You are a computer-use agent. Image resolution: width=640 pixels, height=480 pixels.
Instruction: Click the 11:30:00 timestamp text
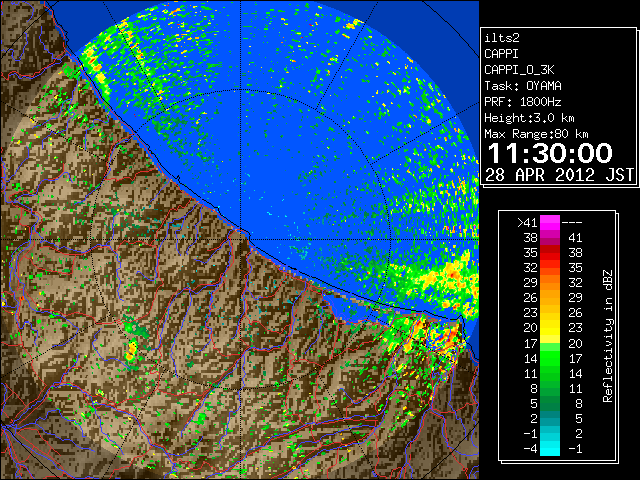coord(549,153)
